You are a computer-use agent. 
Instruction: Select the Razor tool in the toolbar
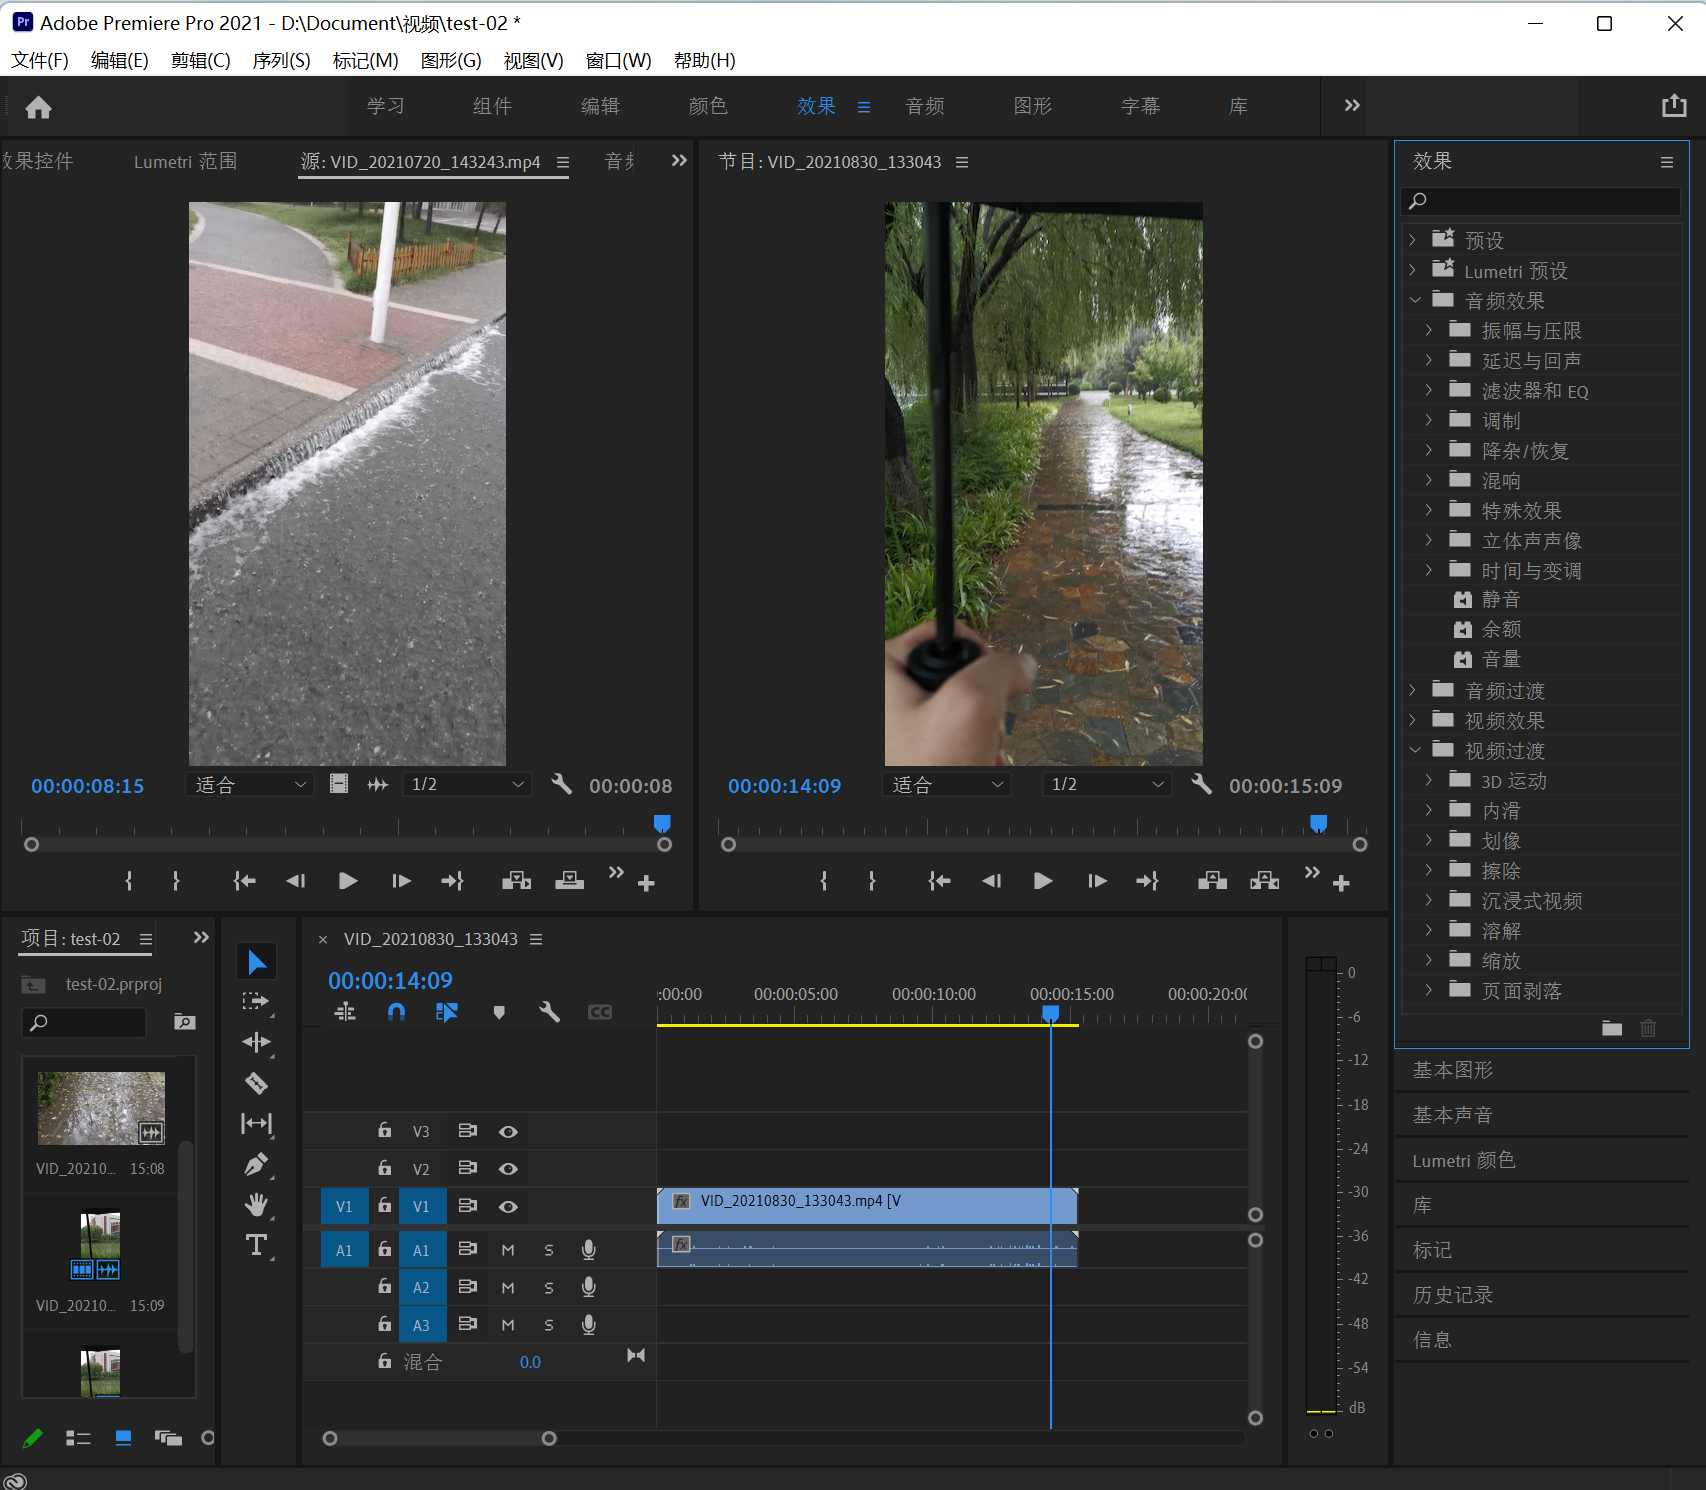point(256,1083)
